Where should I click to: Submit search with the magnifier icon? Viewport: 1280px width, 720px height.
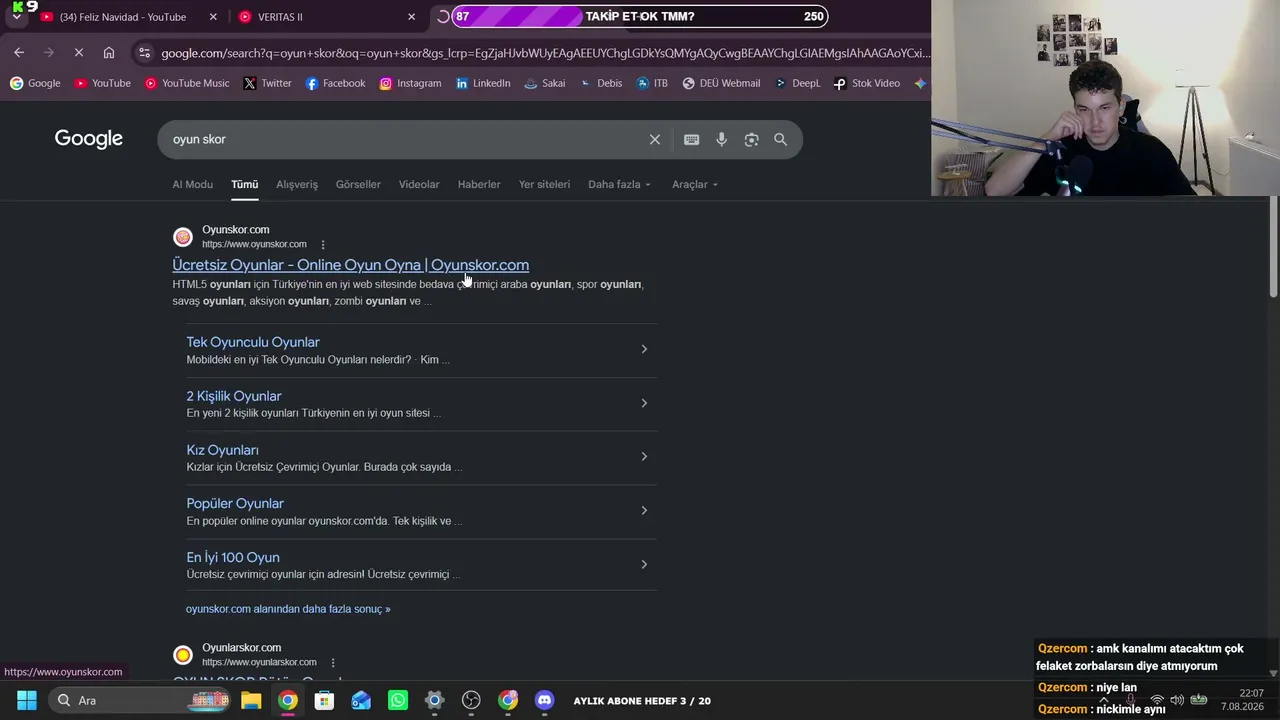coord(780,140)
